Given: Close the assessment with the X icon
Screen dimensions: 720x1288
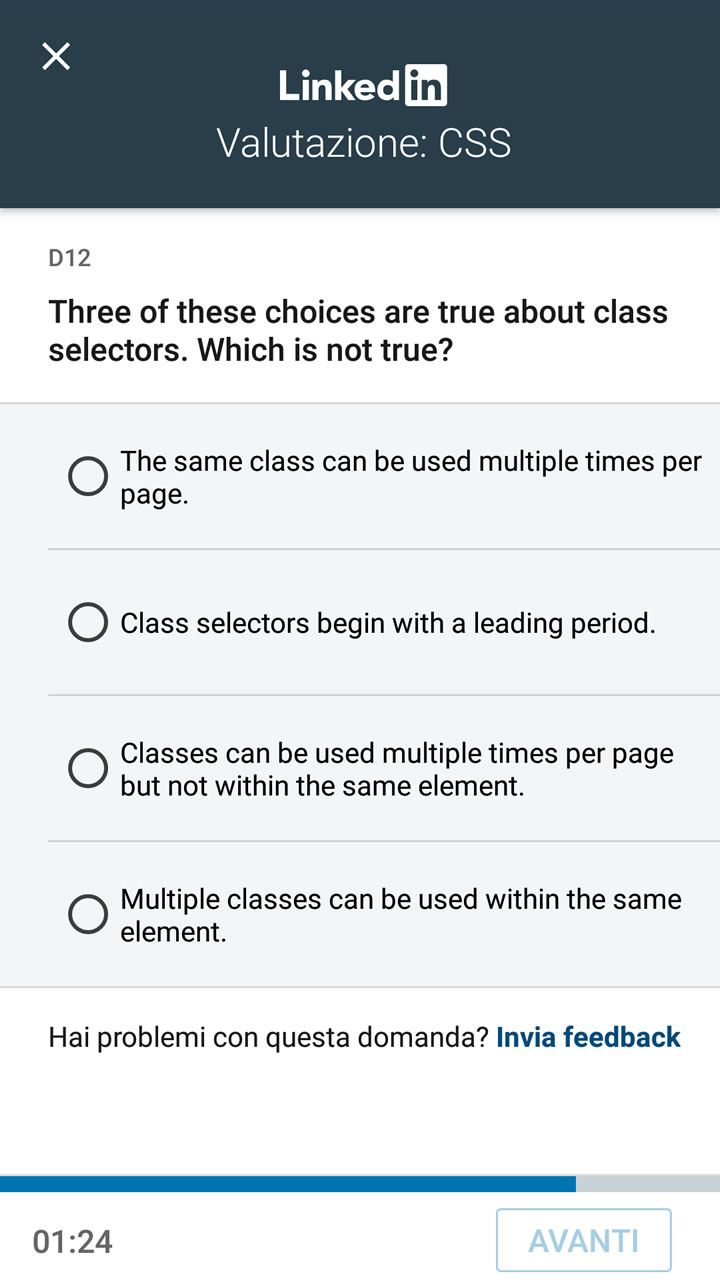Looking at the screenshot, I should click(56, 56).
